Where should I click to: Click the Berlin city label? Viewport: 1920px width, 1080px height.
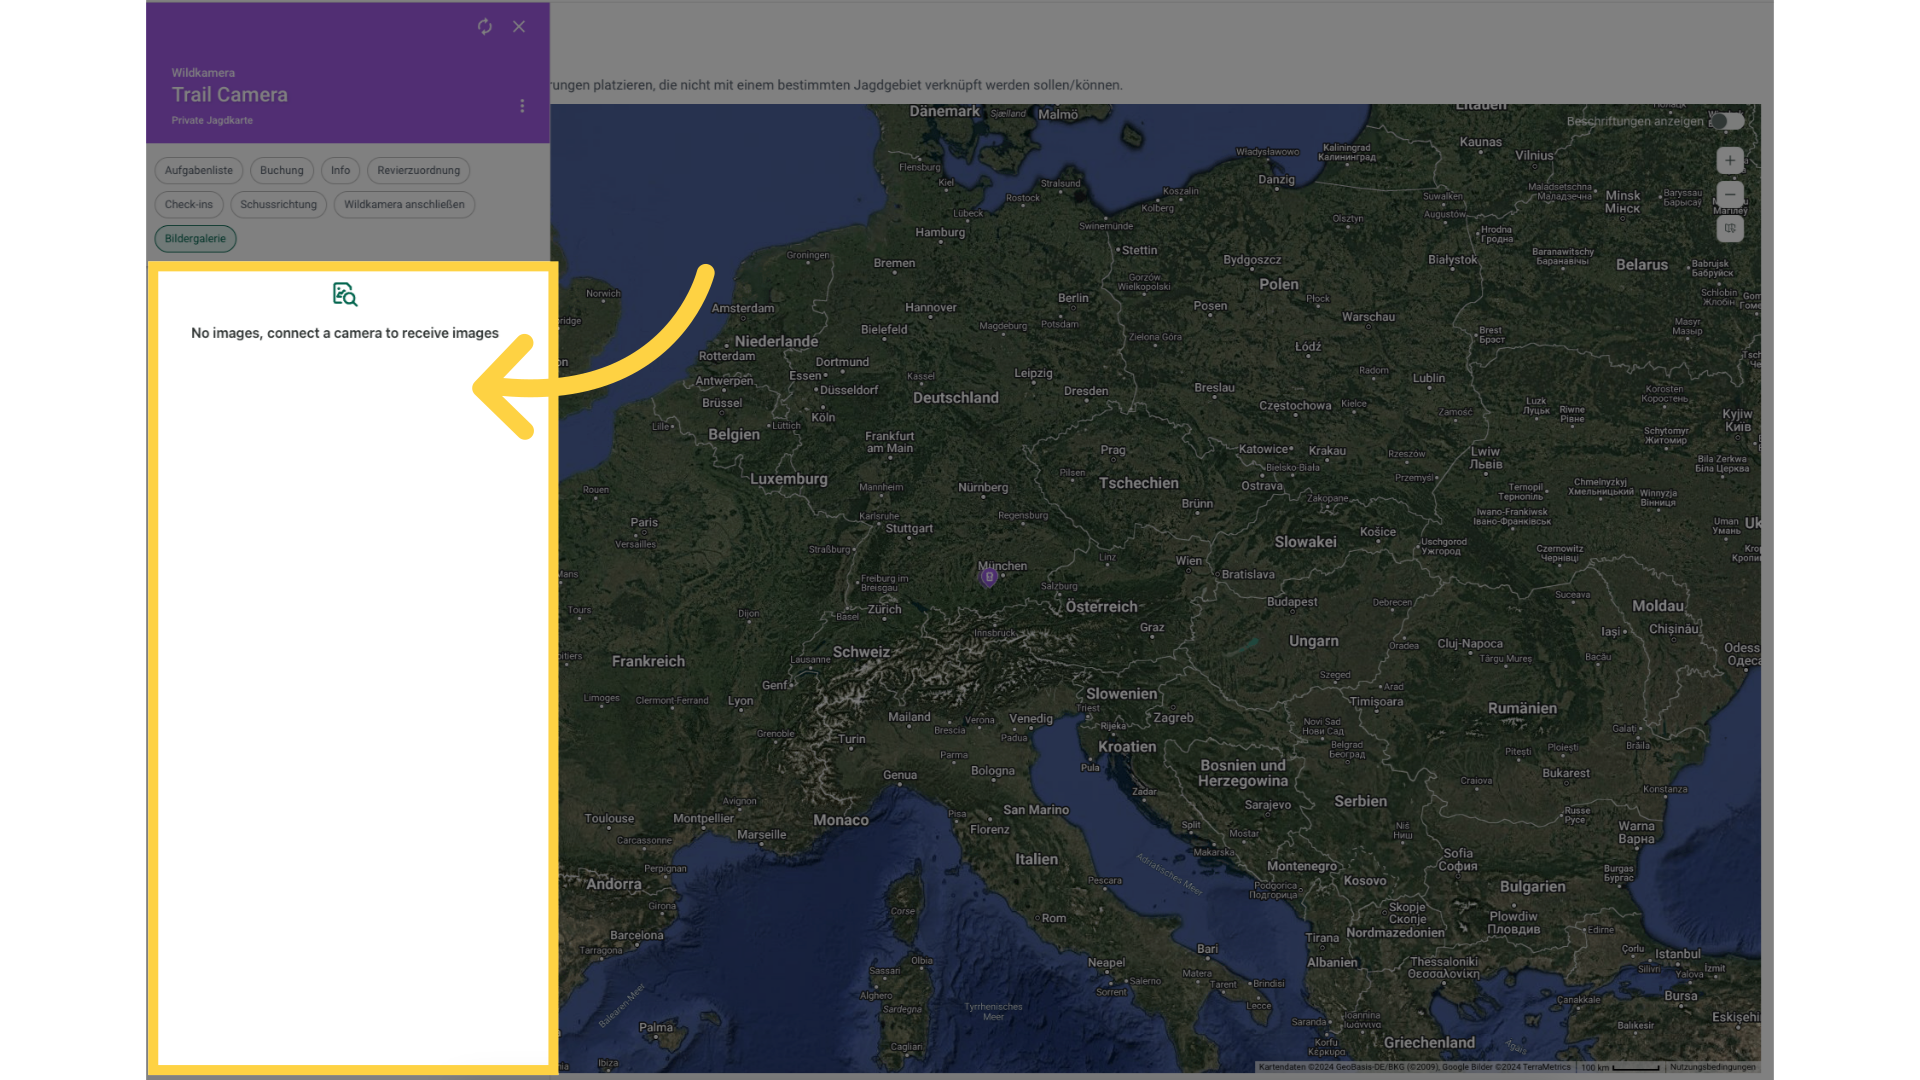click(x=1073, y=298)
